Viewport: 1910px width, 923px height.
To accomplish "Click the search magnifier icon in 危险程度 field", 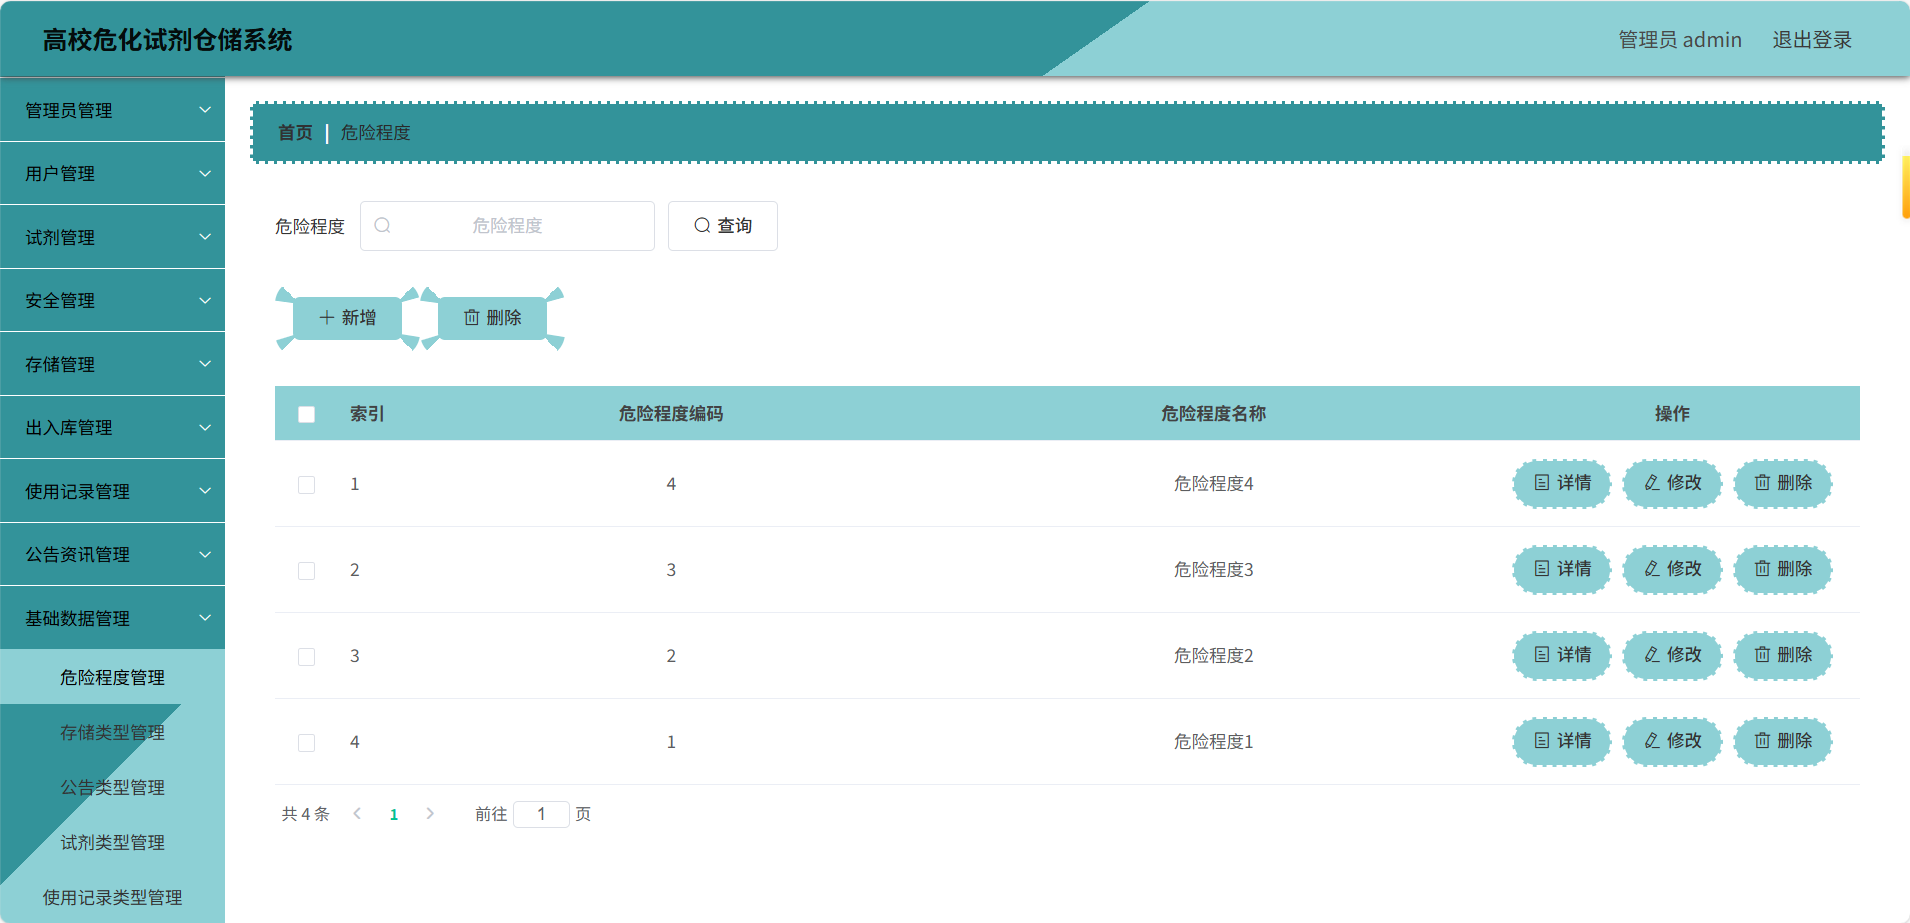I will (x=382, y=226).
